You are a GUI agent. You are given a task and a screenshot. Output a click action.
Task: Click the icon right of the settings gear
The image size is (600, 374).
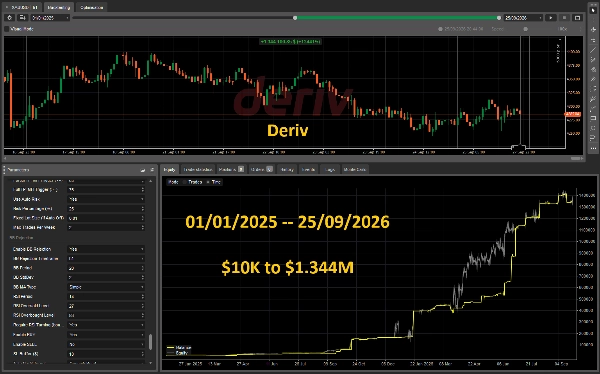[x=23, y=18]
